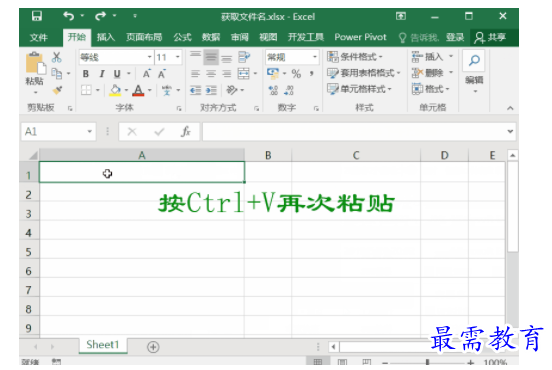Screen dimensions: 552x370
Task: Click 登录 sign in link
Action: coord(455,37)
